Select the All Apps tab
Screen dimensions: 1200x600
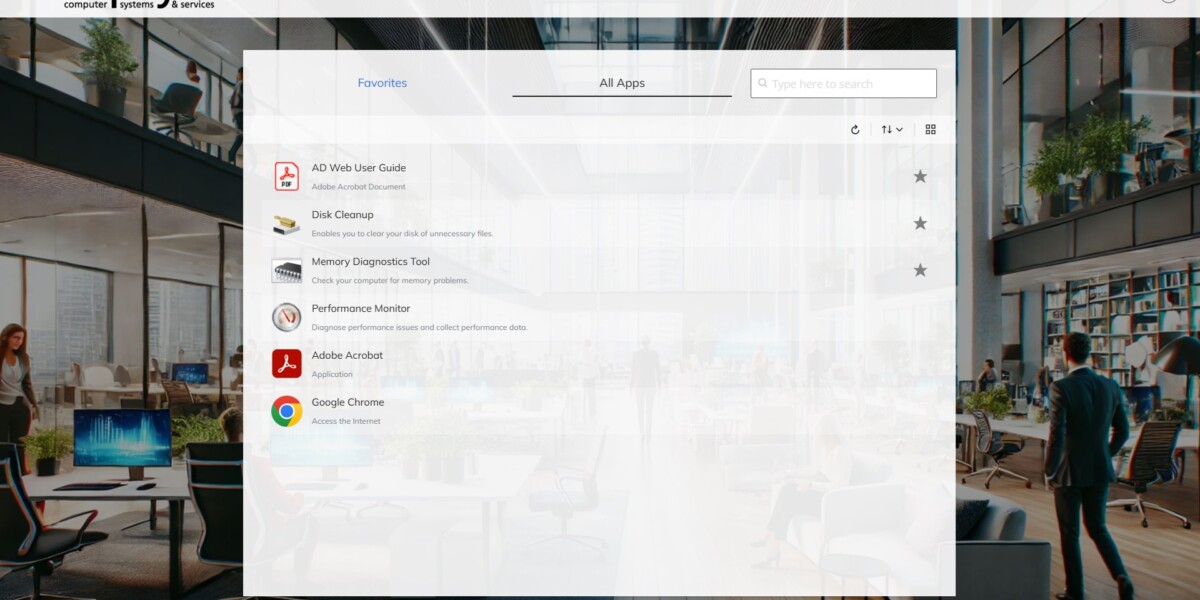click(622, 83)
